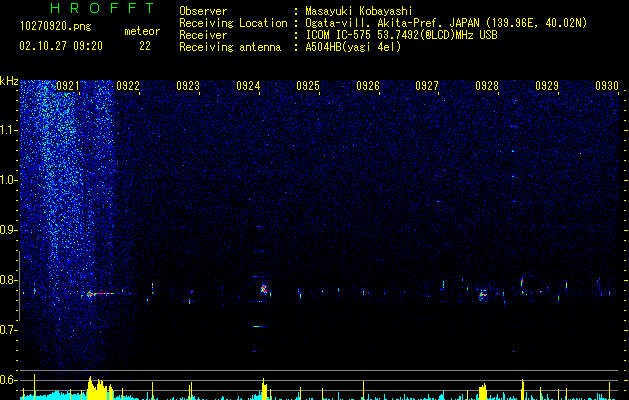Click the yellow intensity peak below 0924
The height and width of the screenshot is (400, 629).
coord(264,389)
